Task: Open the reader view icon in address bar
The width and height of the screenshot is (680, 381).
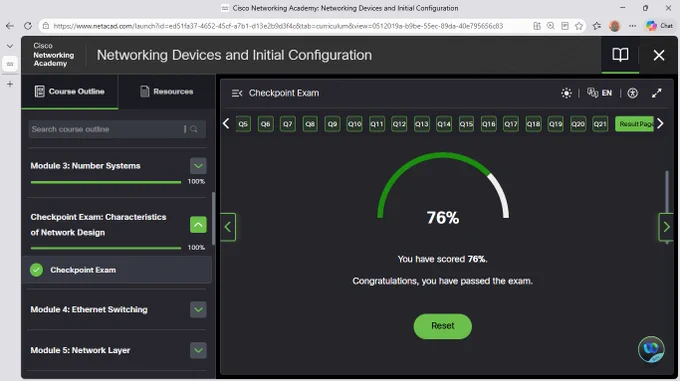Action: coord(565,26)
